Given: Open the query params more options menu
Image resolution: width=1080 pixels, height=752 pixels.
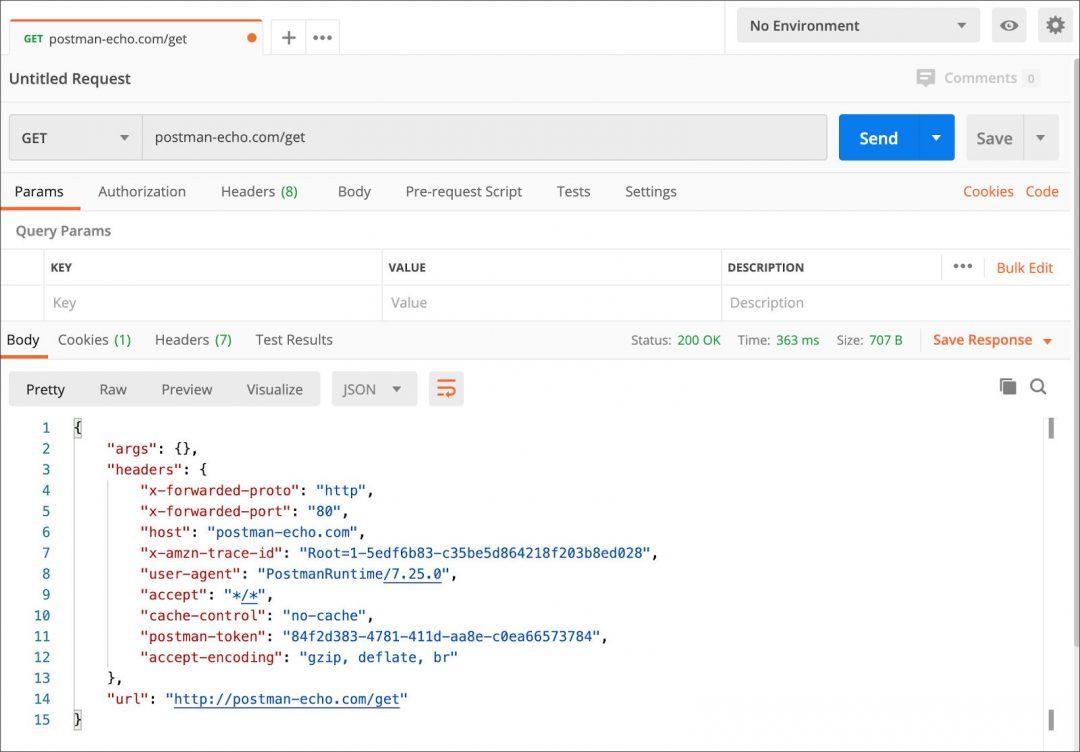Looking at the screenshot, I should tap(962, 267).
